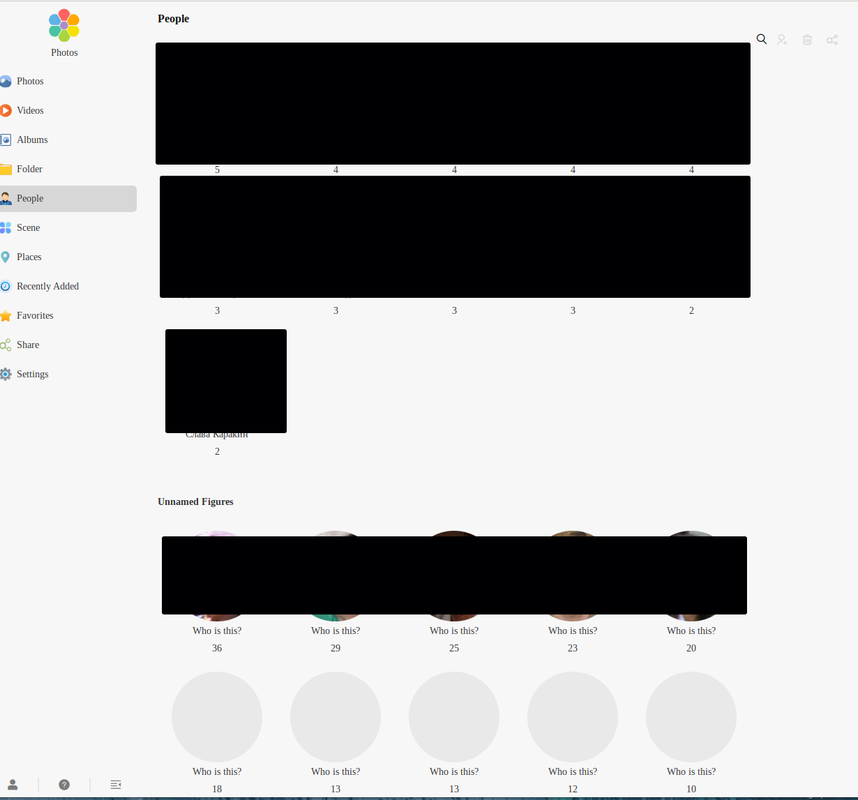Image resolution: width=858 pixels, height=800 pixels.
Task: Click 'Who is this?' above count 12
Action: tap(572, 772)
